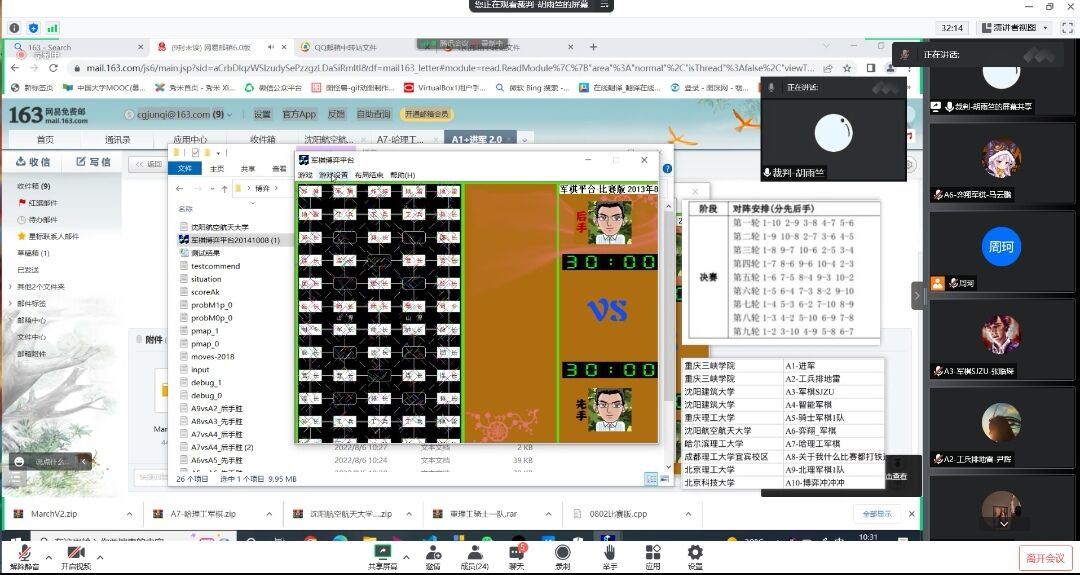
Task: Open meeting info circle icon
Action: 14,28
